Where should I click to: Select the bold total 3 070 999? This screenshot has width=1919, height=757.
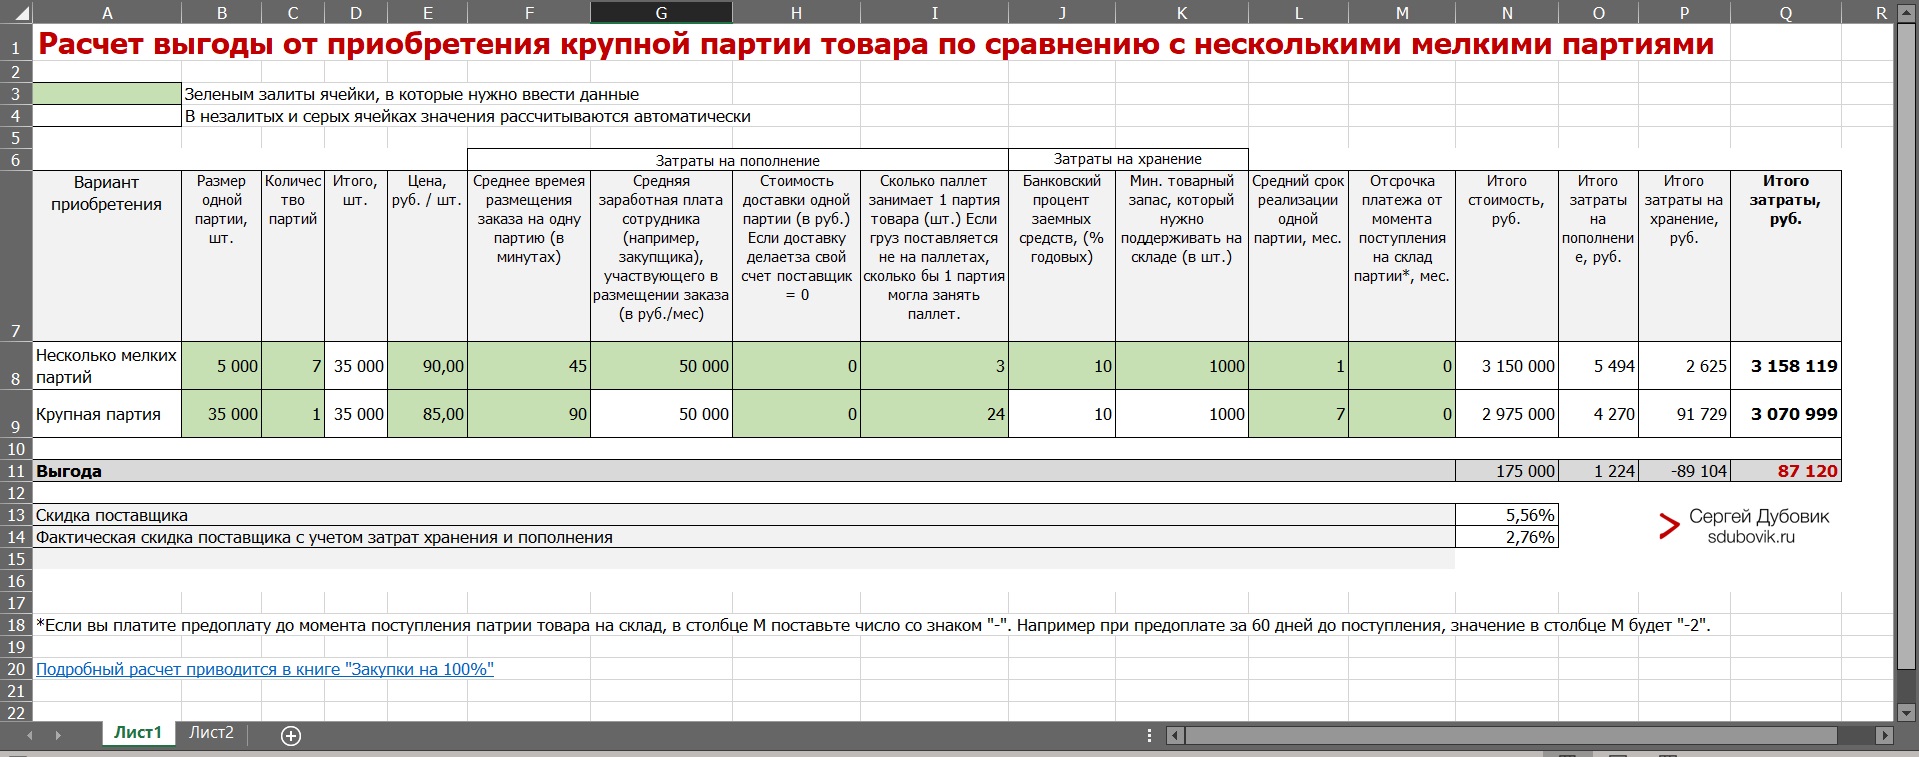point(1786,414)
